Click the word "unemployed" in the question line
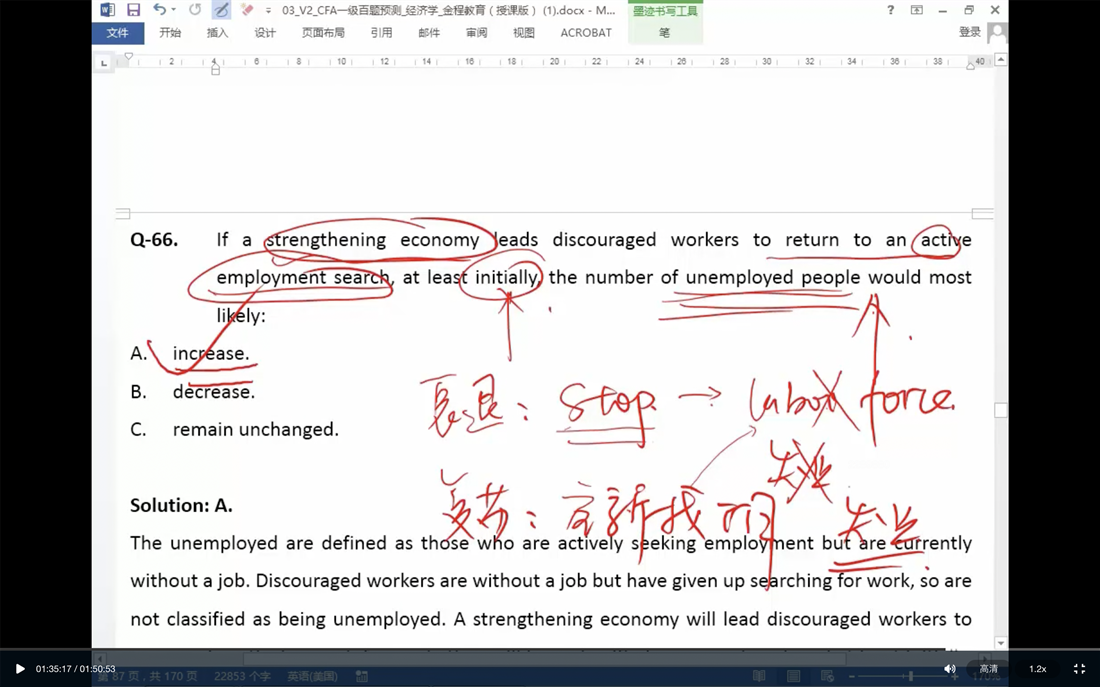This screenshot has height=687, width=1100. (739, 278)
